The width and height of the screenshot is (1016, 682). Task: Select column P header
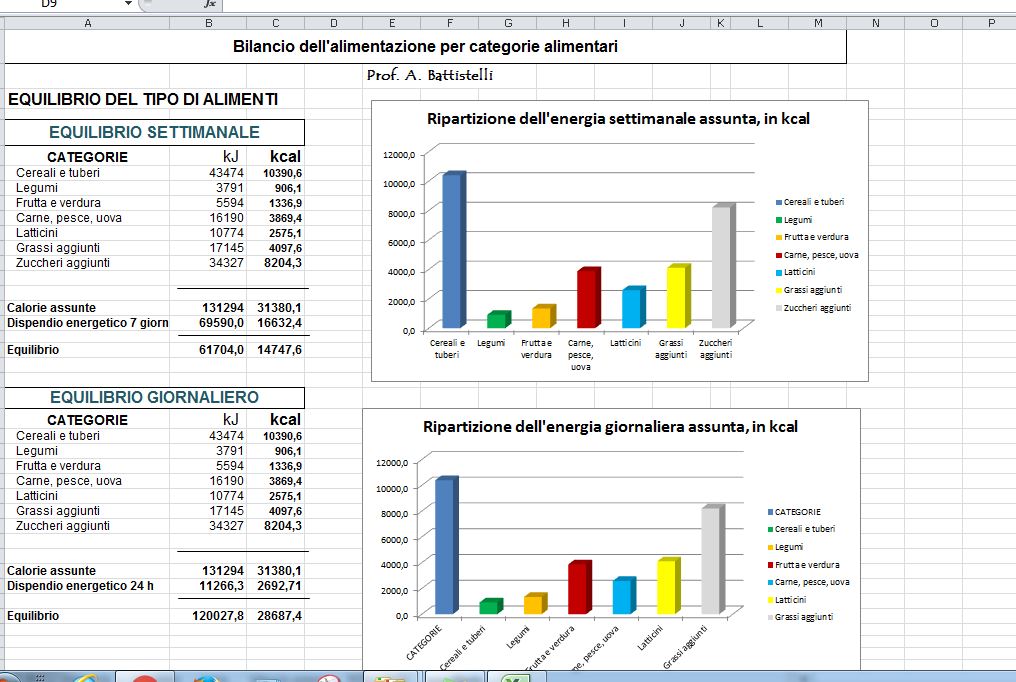coord(991,23)
